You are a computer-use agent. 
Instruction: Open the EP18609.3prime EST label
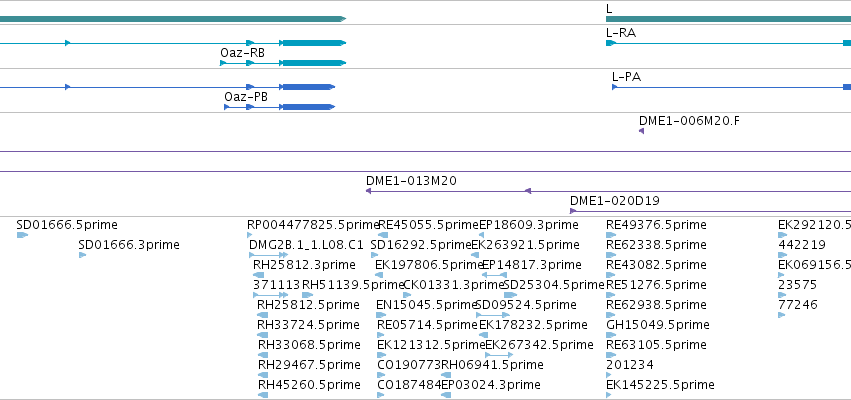pos(529,225)
